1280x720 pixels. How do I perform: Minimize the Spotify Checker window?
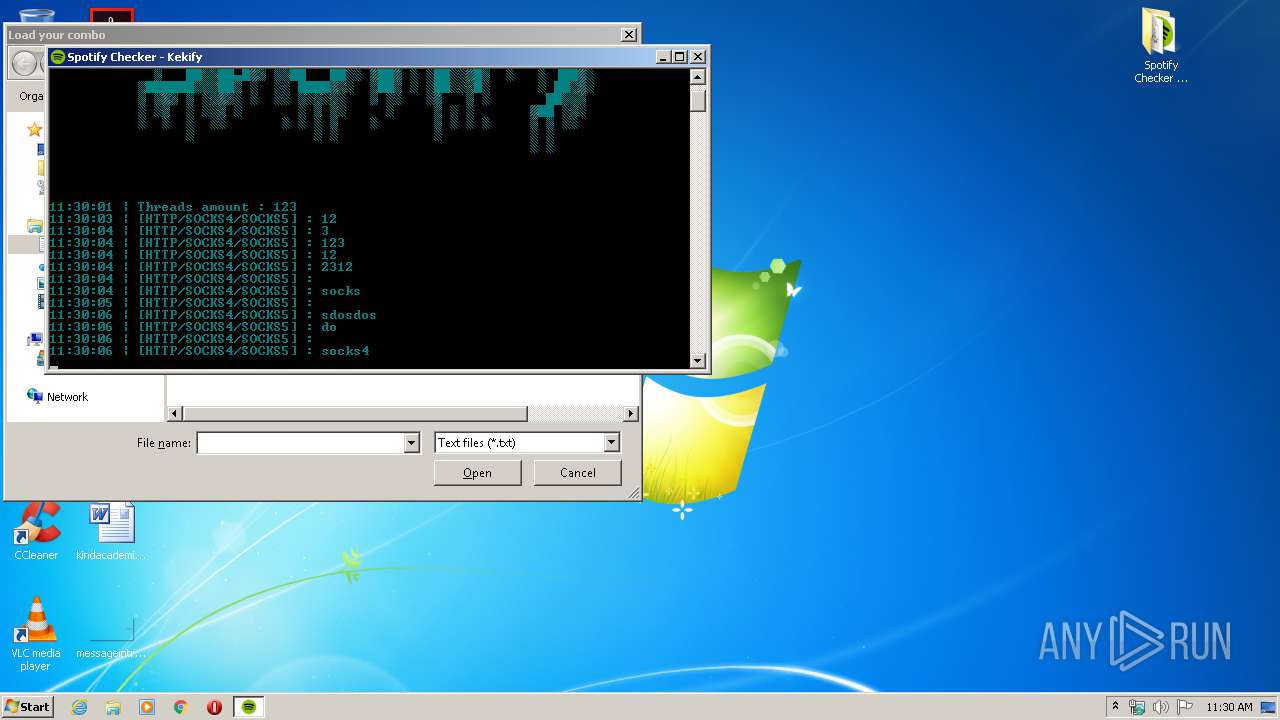(x=663, y=57)
